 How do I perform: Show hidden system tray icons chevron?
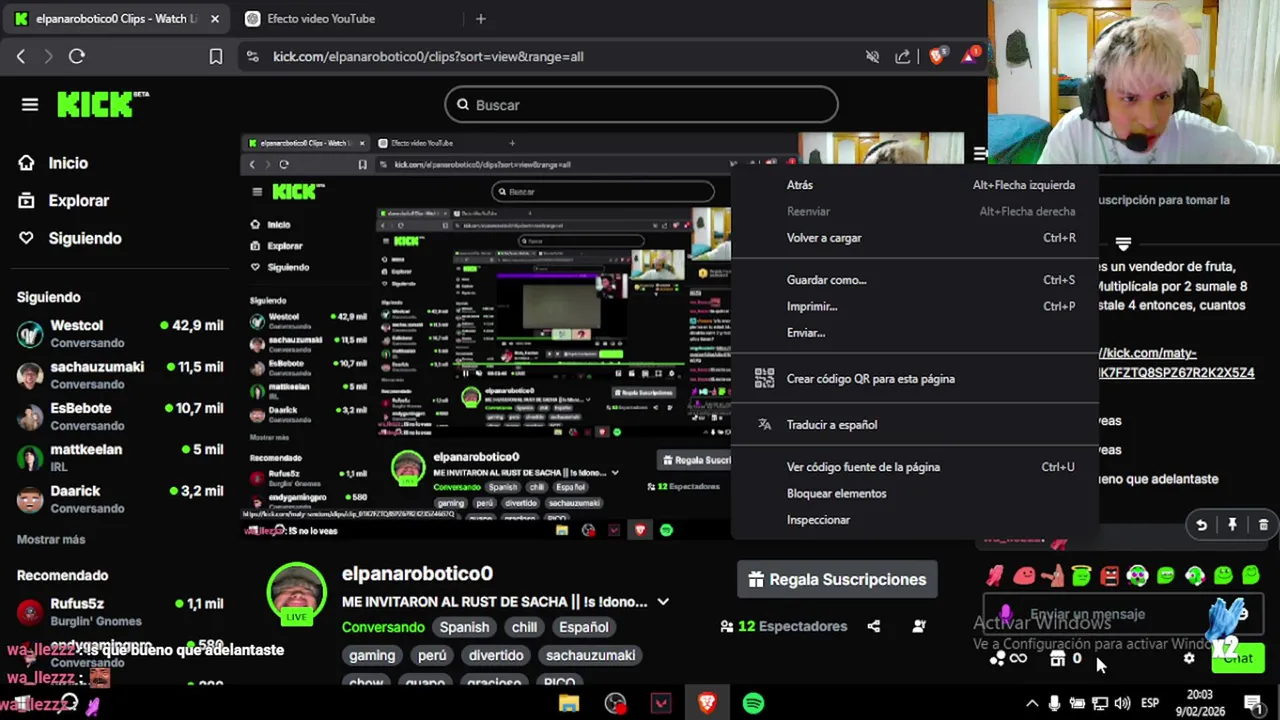[x=1031, y=704]
